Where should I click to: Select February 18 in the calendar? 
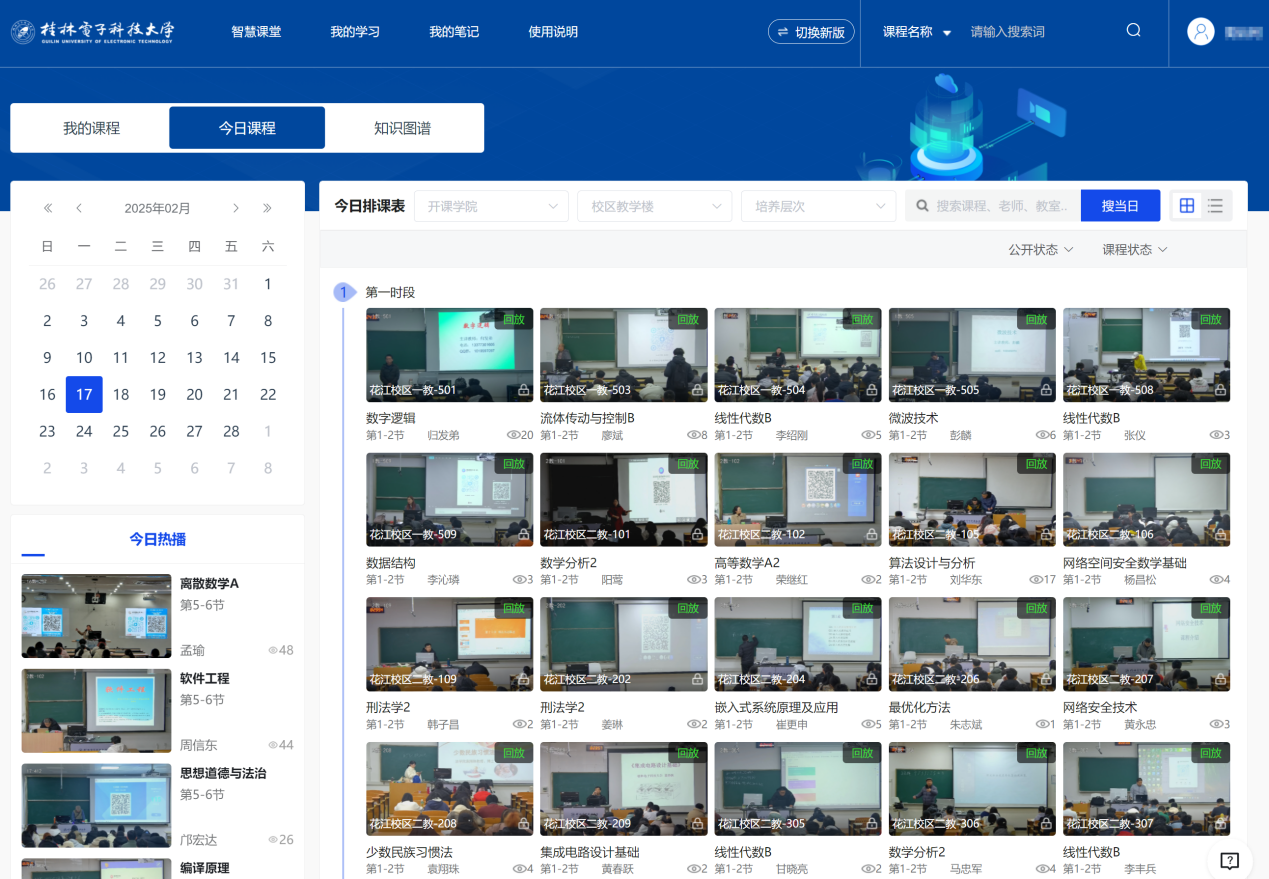(121, 394)
